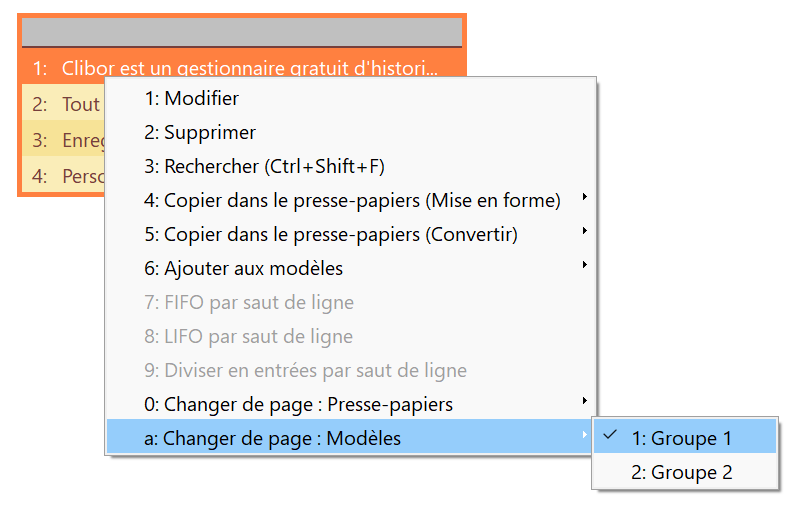The width and height of the screenshot is (794, 506).
Task: Click the Changer de page : Modèles entry
Action: (349, 436)
